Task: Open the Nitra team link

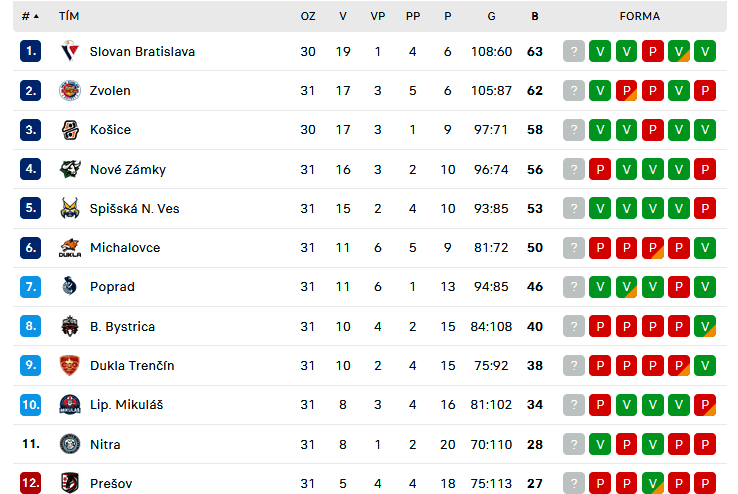Action: point(105,445)
